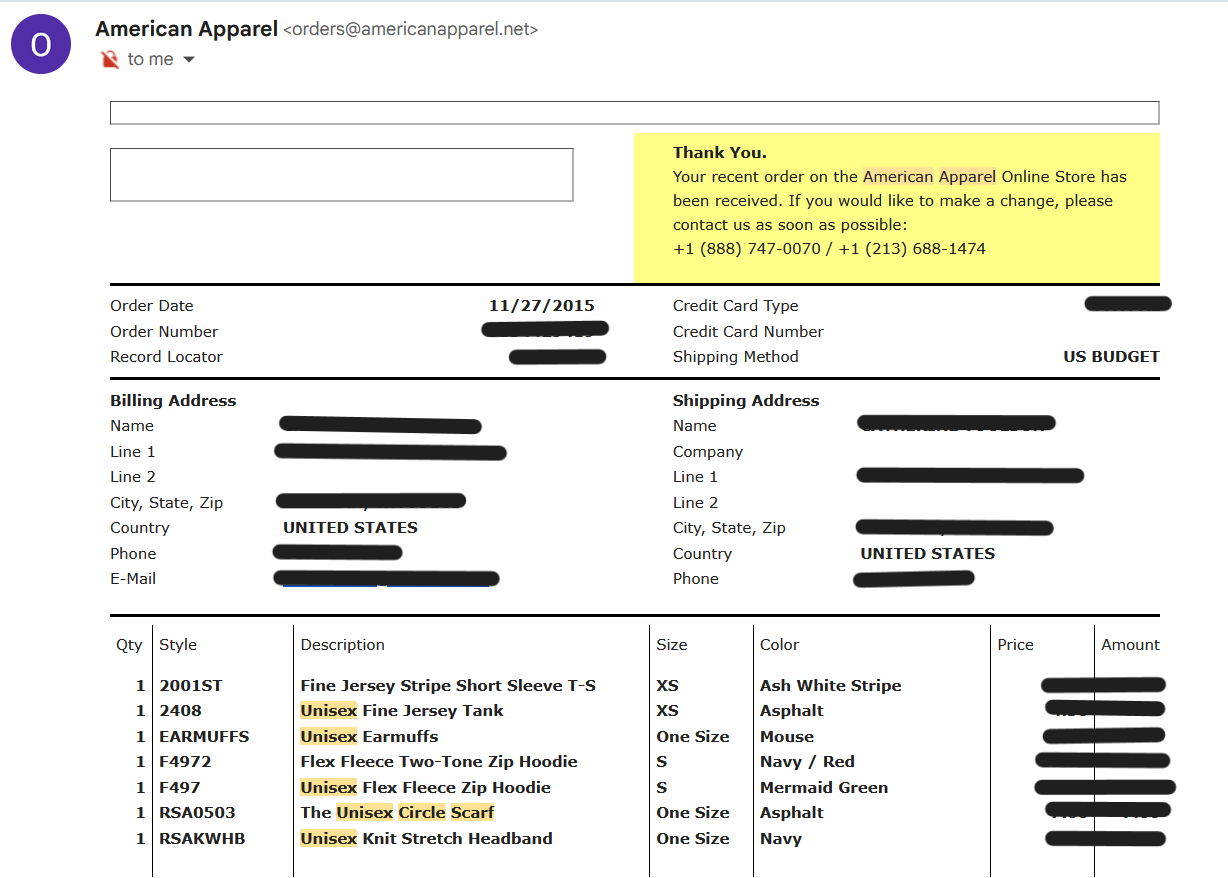Click the 'Navy' color in the RSAKWHB row
Screen dimensions: 1228x878
point(781,839)
